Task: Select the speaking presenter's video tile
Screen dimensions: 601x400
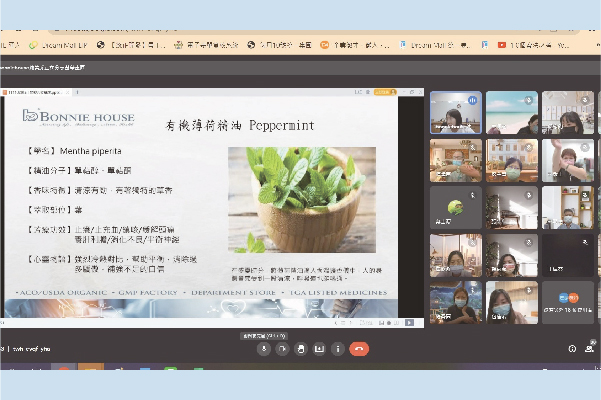Action: click(x=456, y=113)
